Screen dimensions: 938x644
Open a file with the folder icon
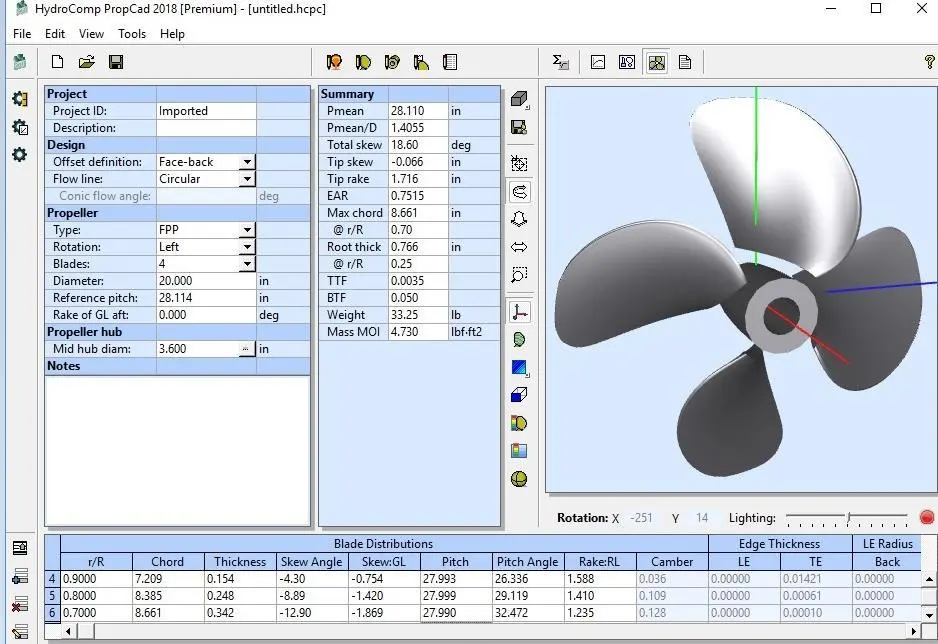click(87, 62)
